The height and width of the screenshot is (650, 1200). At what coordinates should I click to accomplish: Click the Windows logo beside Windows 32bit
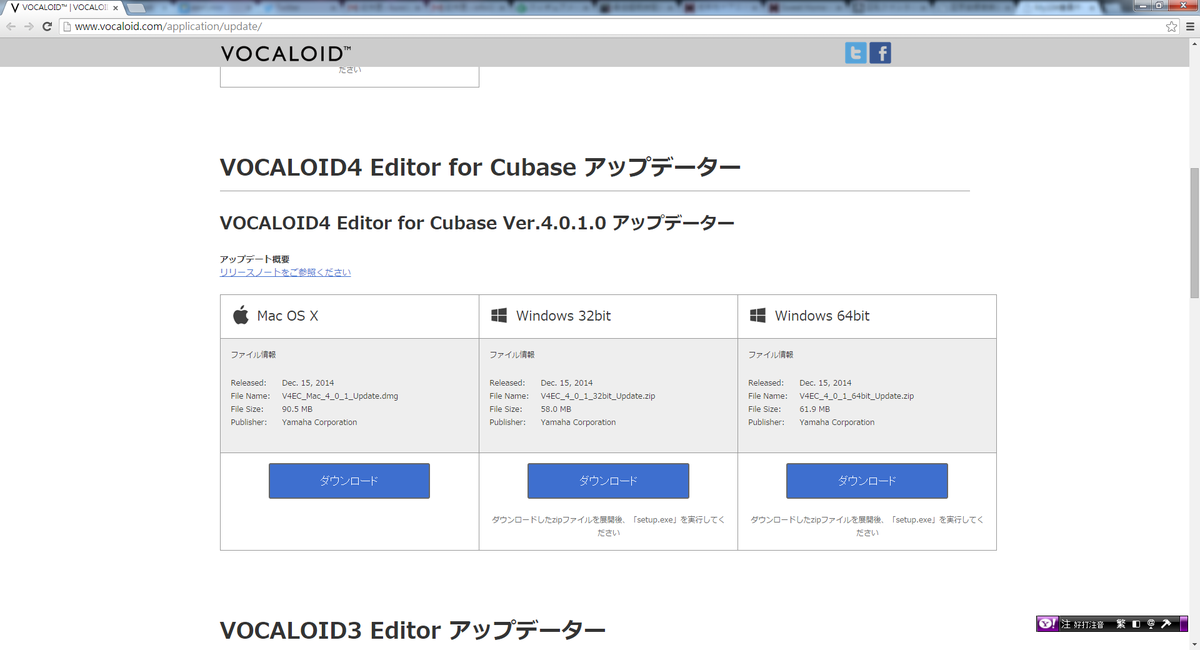tap(499, 315)
